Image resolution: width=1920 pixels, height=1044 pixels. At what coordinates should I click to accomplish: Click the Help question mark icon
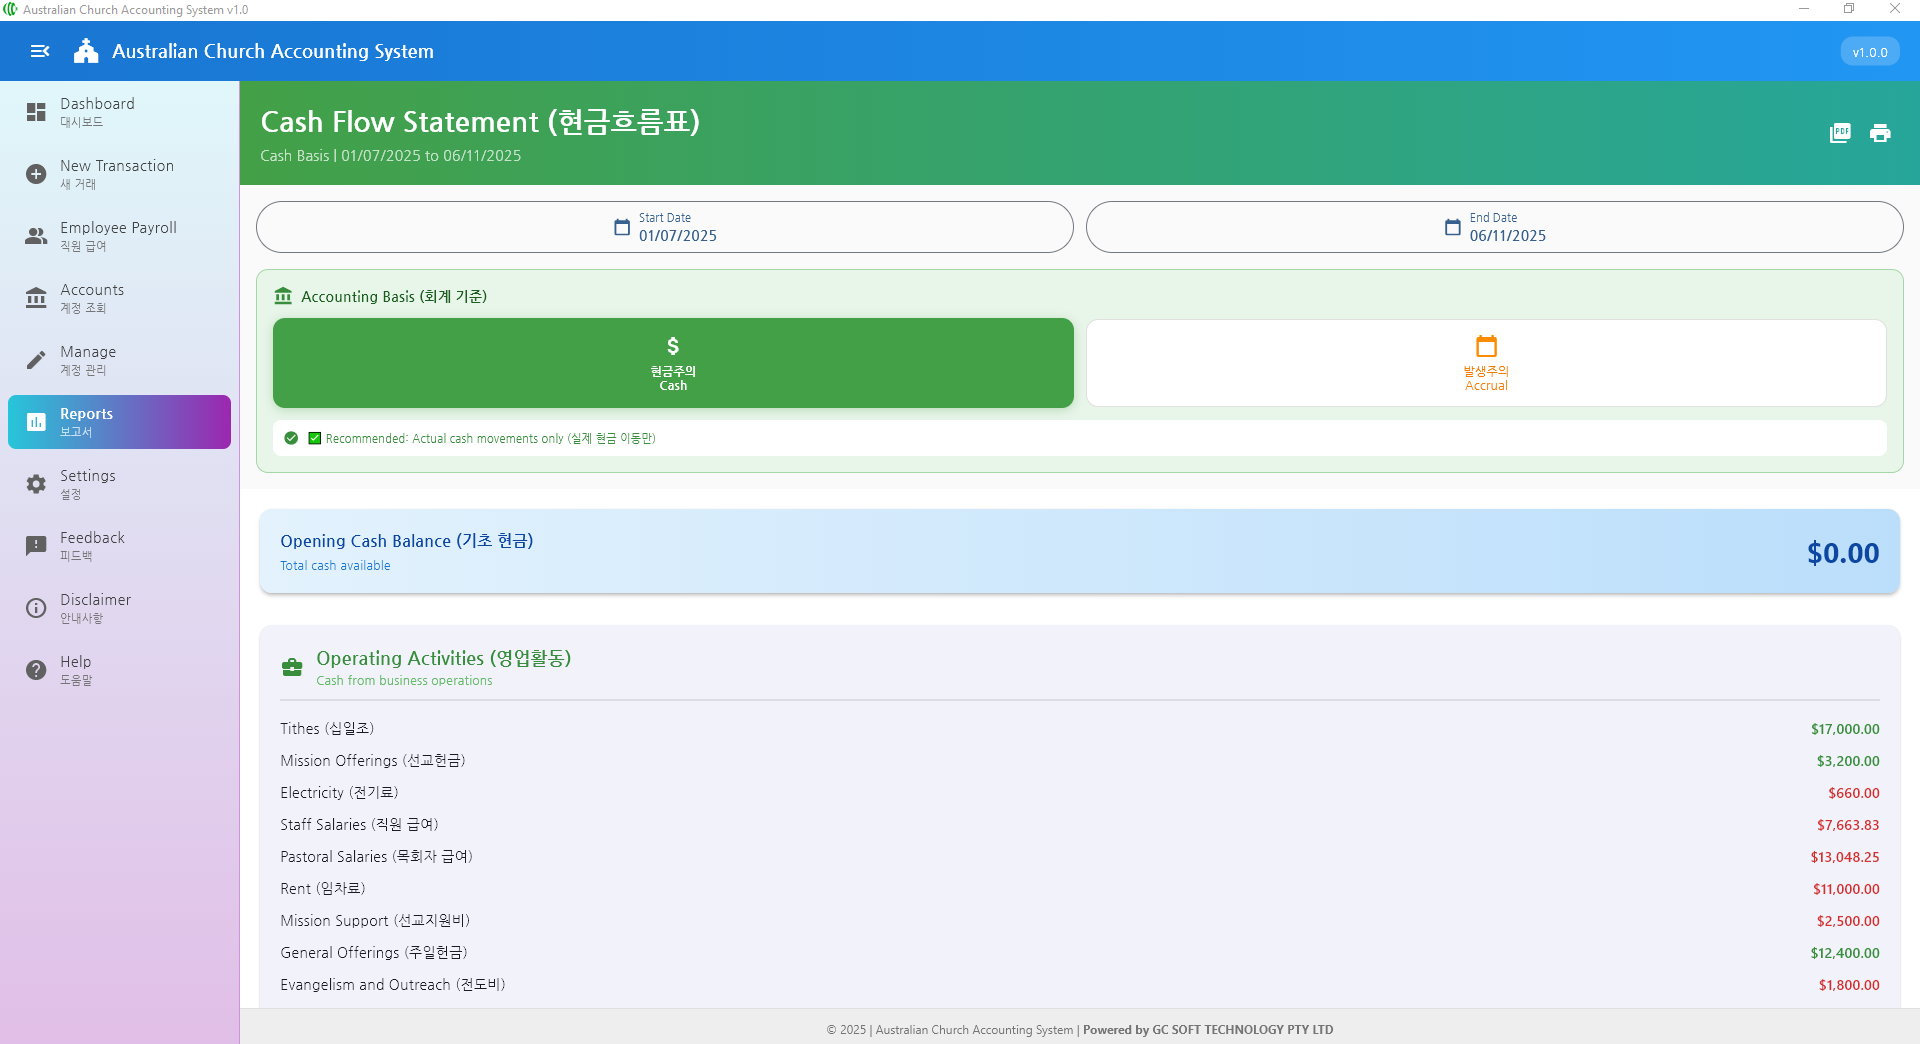[x=36, y=670]
